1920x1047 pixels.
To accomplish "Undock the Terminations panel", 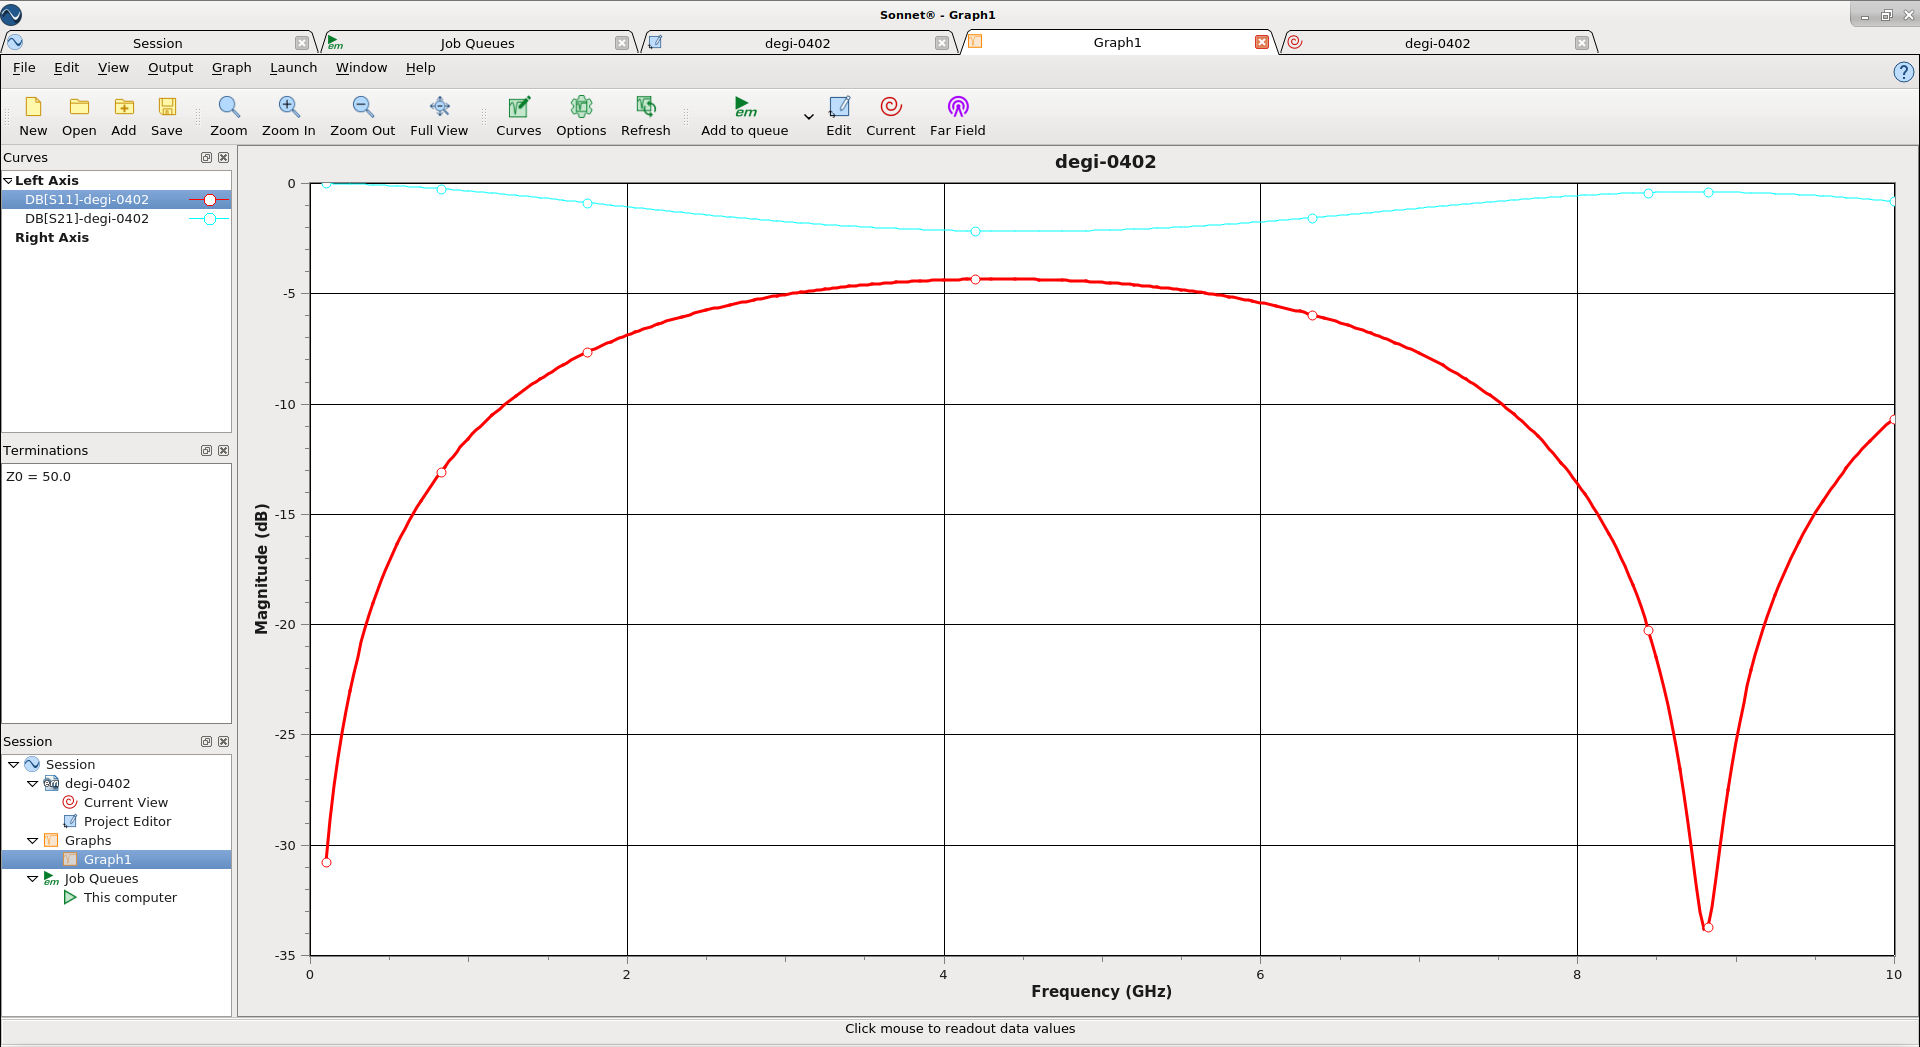I will point(206,451).
